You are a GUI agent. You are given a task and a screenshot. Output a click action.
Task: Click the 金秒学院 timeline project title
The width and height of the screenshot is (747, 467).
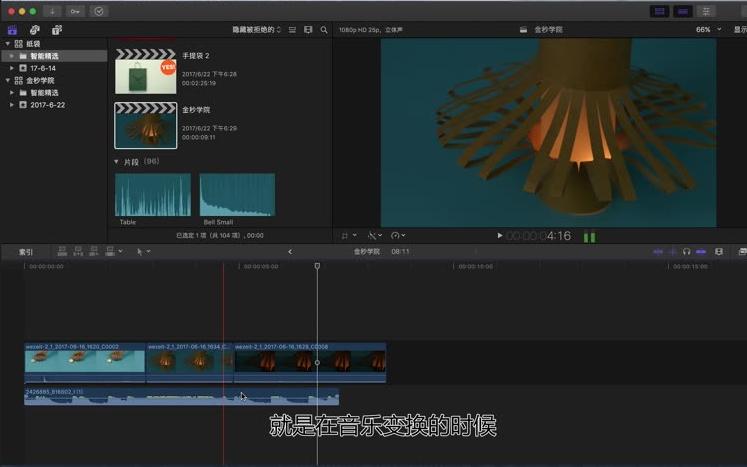point(366,252)
